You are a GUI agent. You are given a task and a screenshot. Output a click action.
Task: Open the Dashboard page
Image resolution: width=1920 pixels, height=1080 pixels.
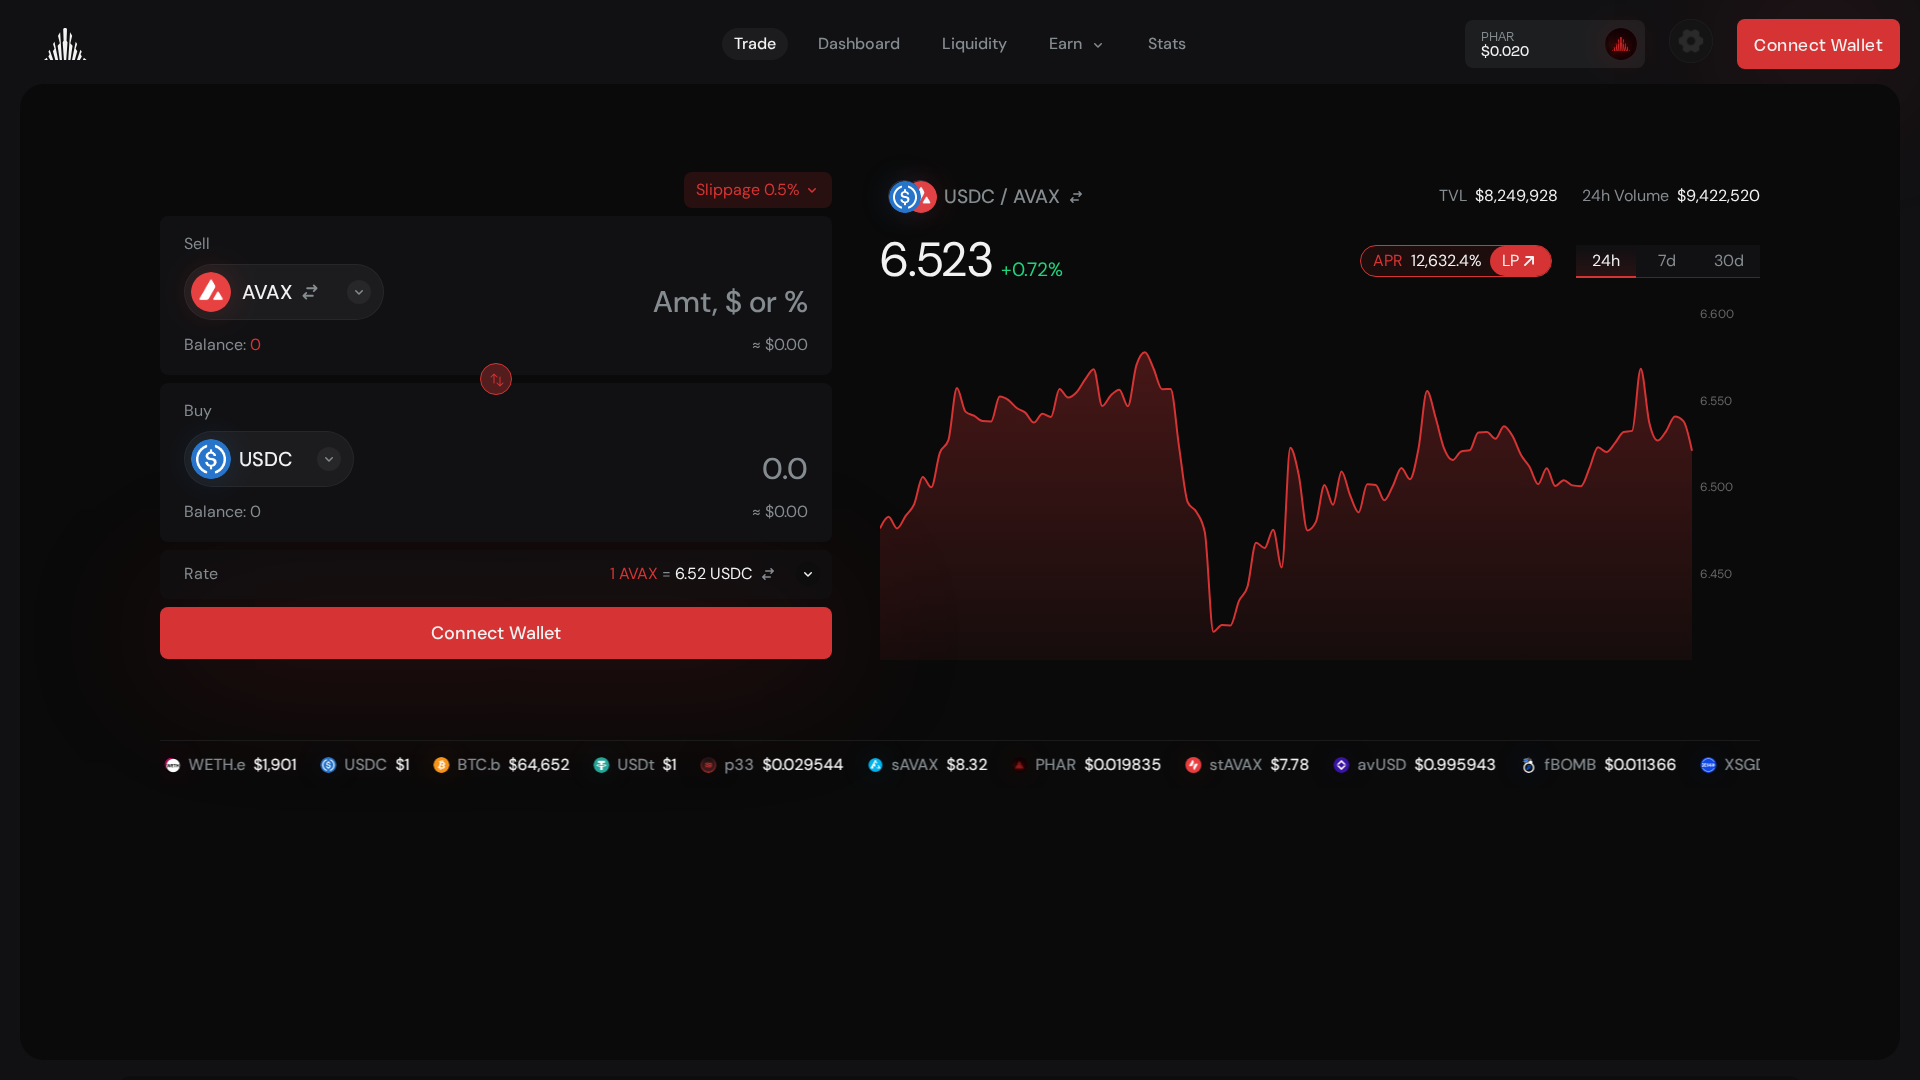point(859,44)
